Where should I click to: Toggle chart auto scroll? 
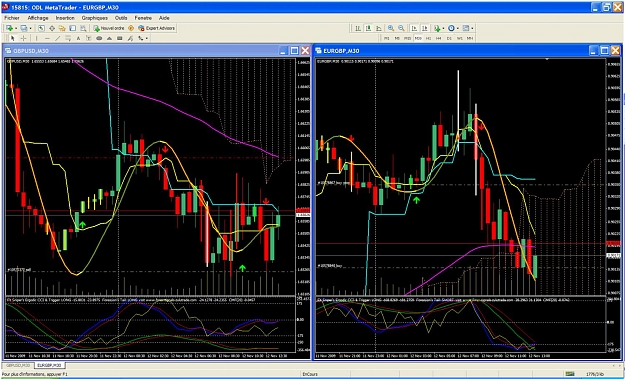415,28
